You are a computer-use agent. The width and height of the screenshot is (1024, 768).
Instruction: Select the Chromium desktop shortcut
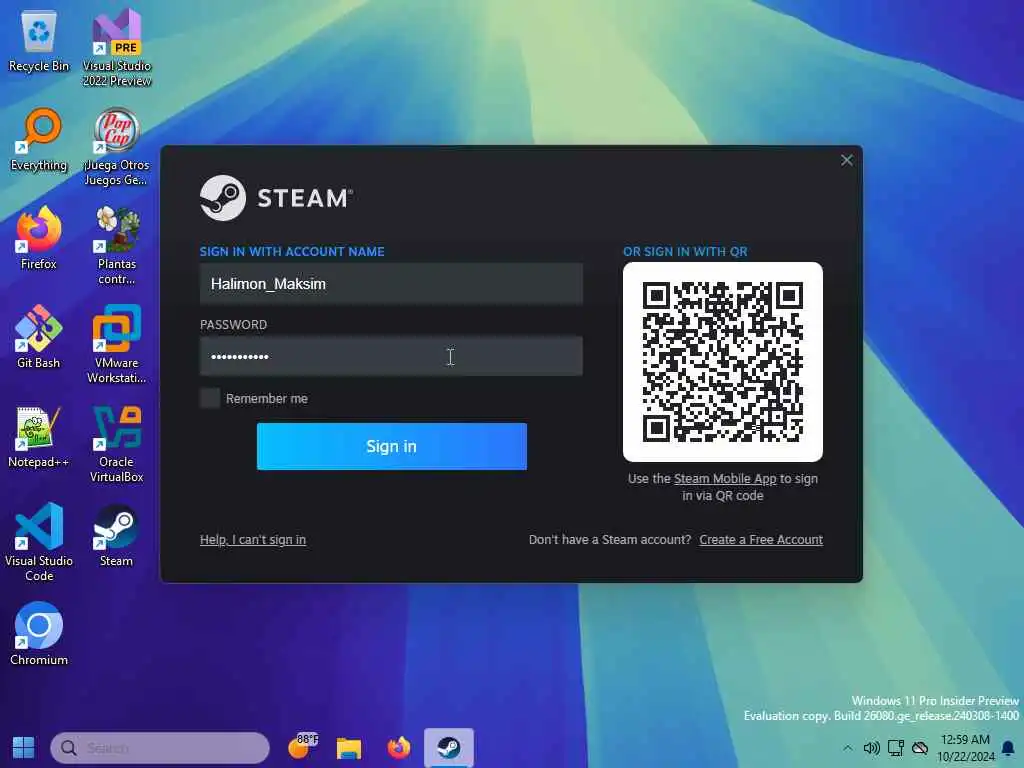(39, 633)
